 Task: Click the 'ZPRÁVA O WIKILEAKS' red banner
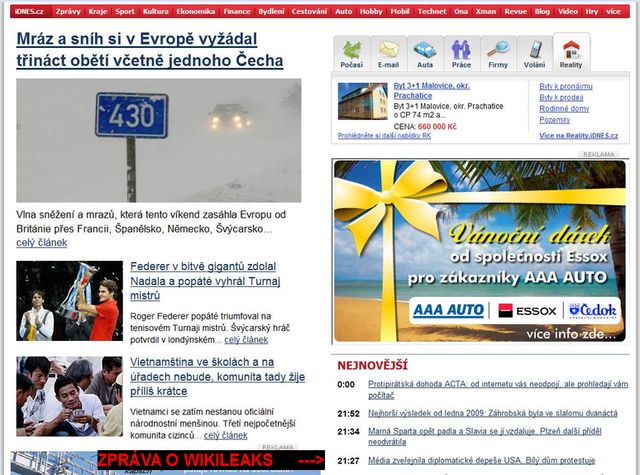pyautogui.click(x=211, y=460)
